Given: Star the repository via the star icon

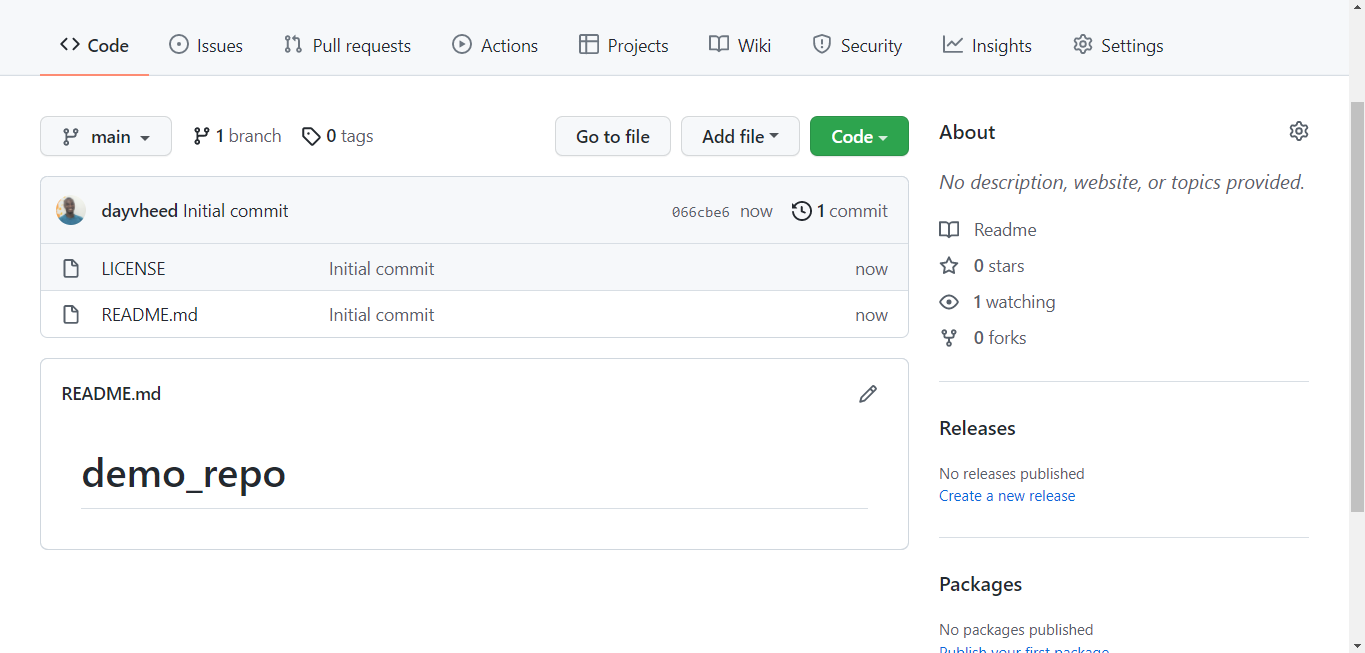Looking at the screenshot, I should coord(948,265).
